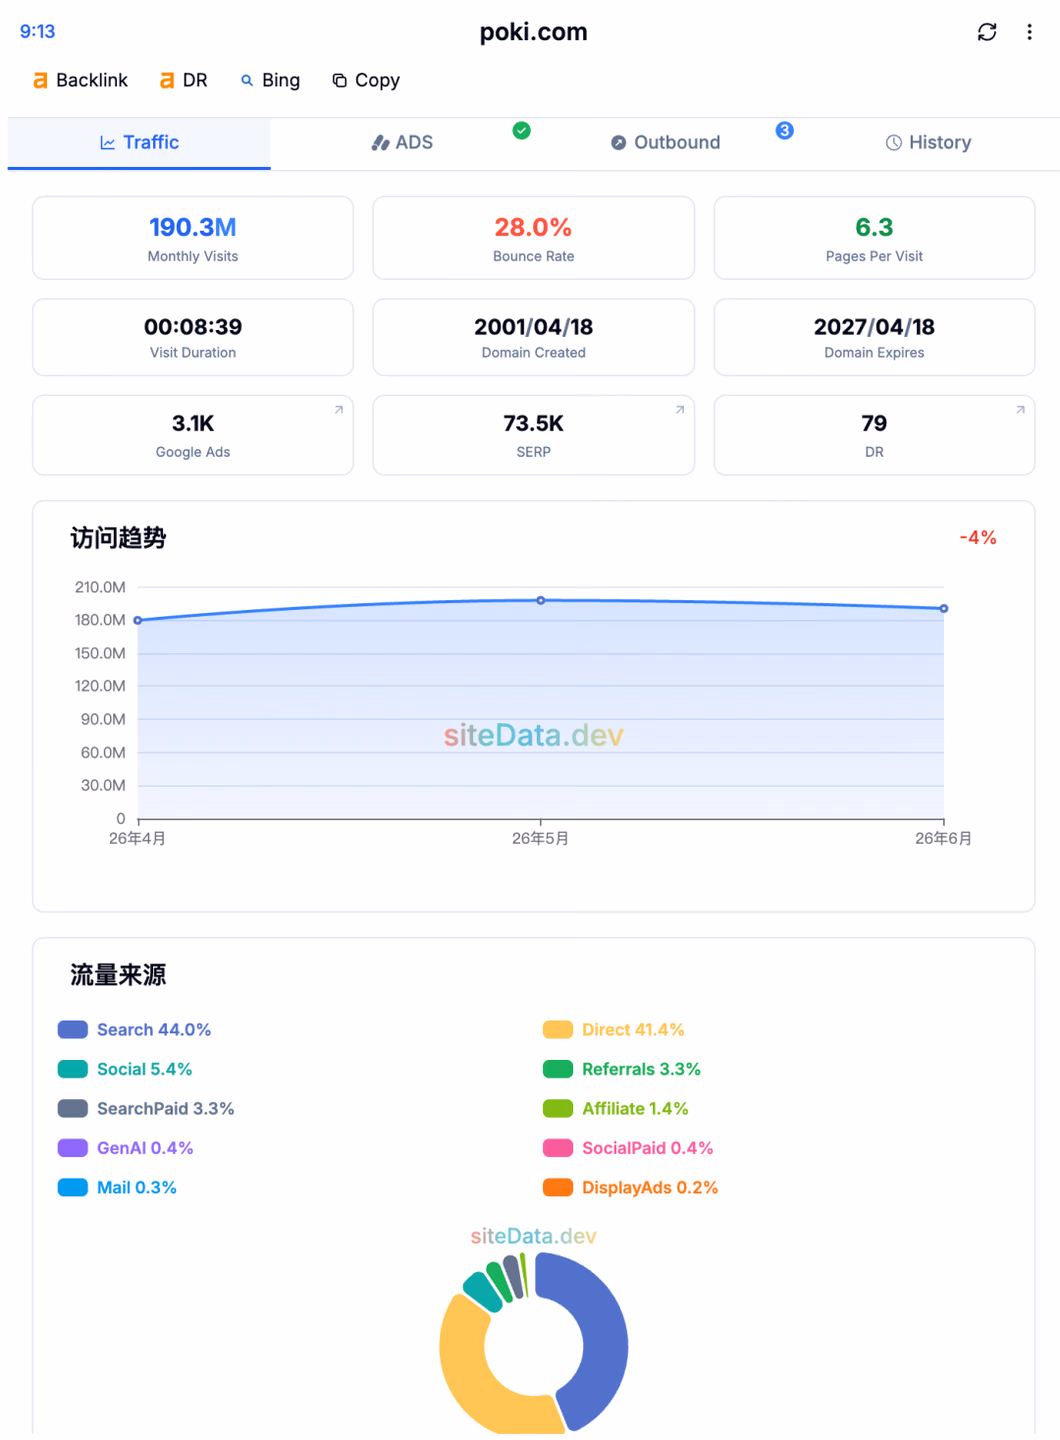Toggle the Direct 41.4% legend swatch
The image size is (1060, 1440).
click(x=558, y=1030)
